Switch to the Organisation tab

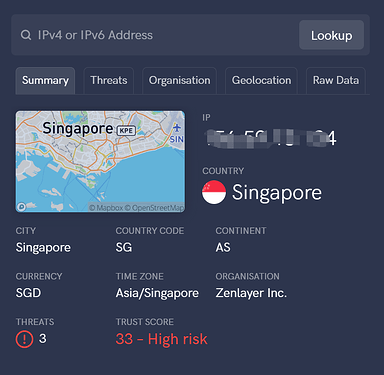point(179,80)
